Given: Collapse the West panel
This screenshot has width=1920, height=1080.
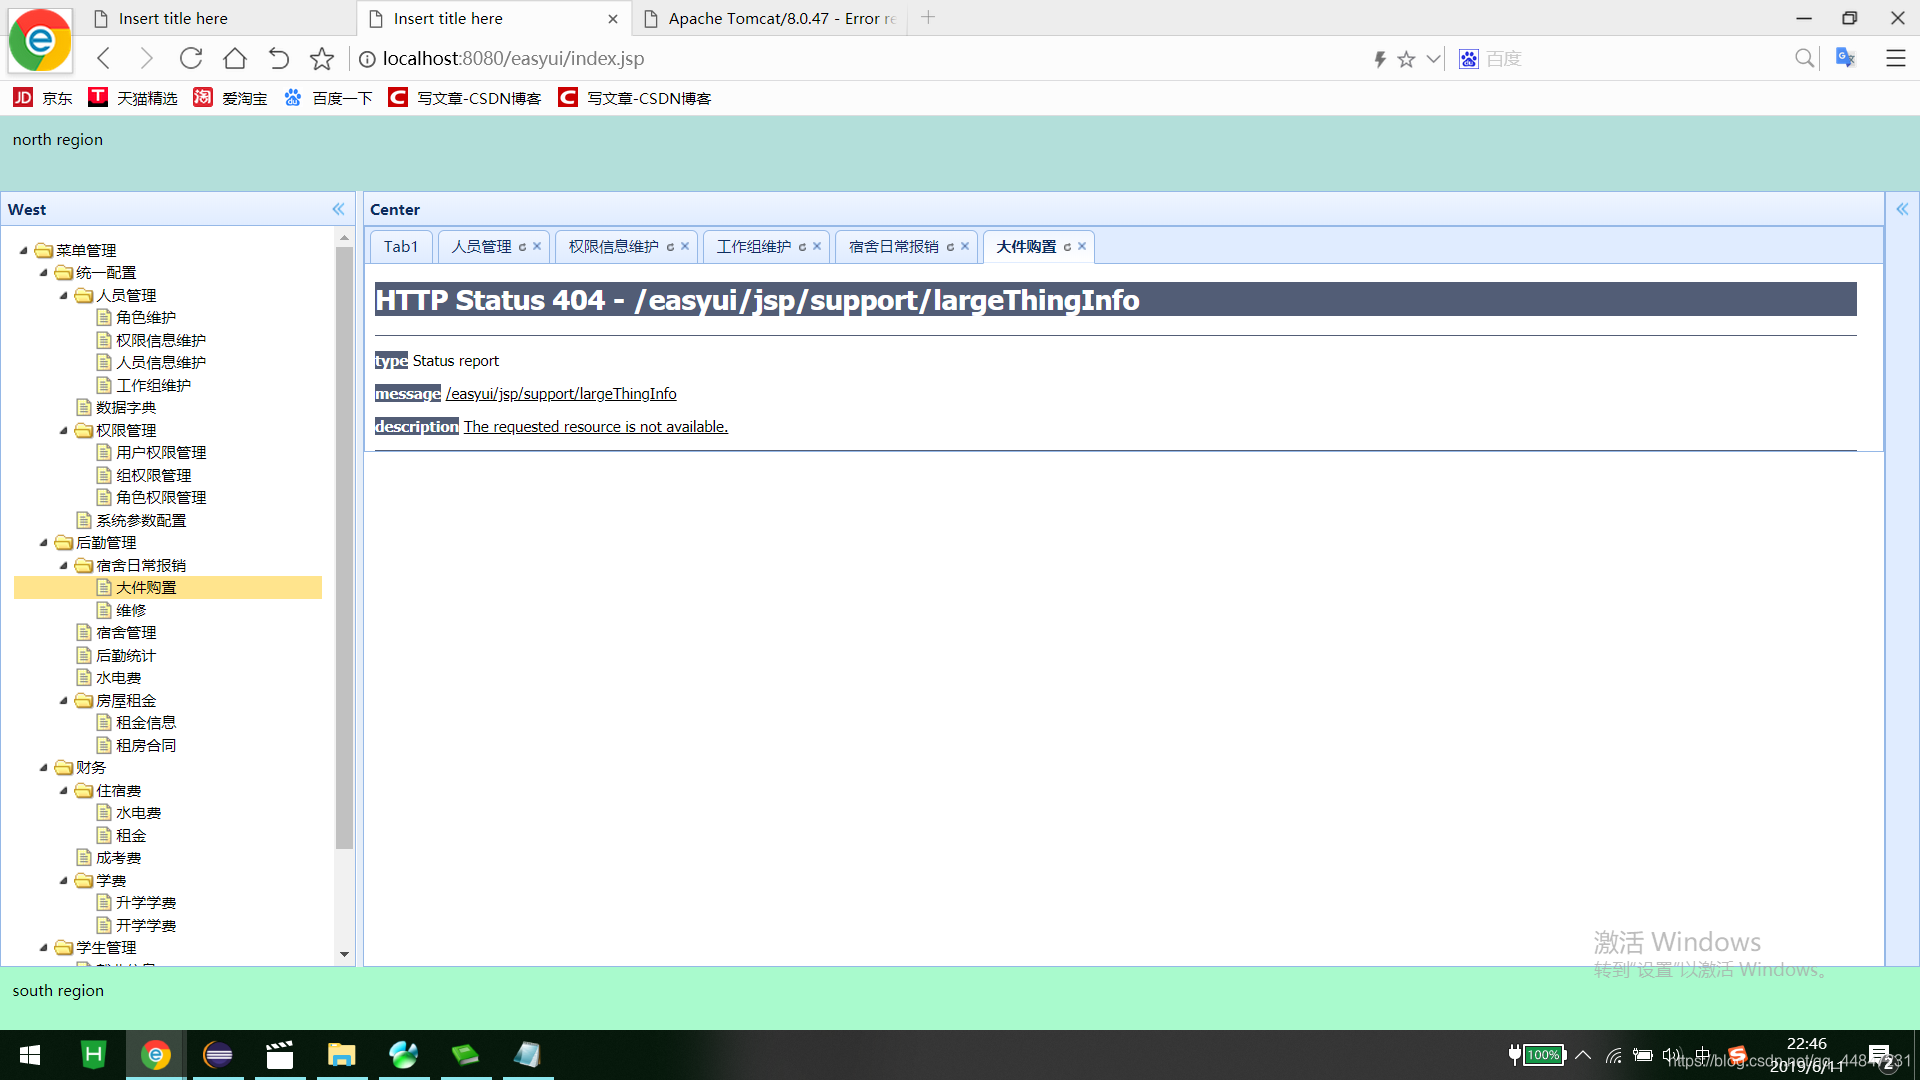Looking at the screenshot, I should (x=338, y=209).
